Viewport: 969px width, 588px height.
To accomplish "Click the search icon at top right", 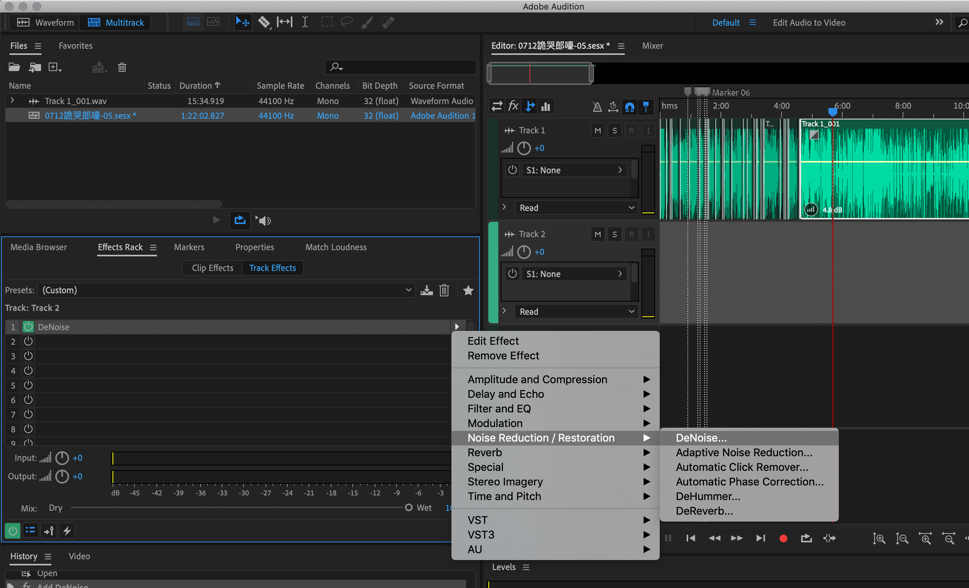I will (962, 23).
